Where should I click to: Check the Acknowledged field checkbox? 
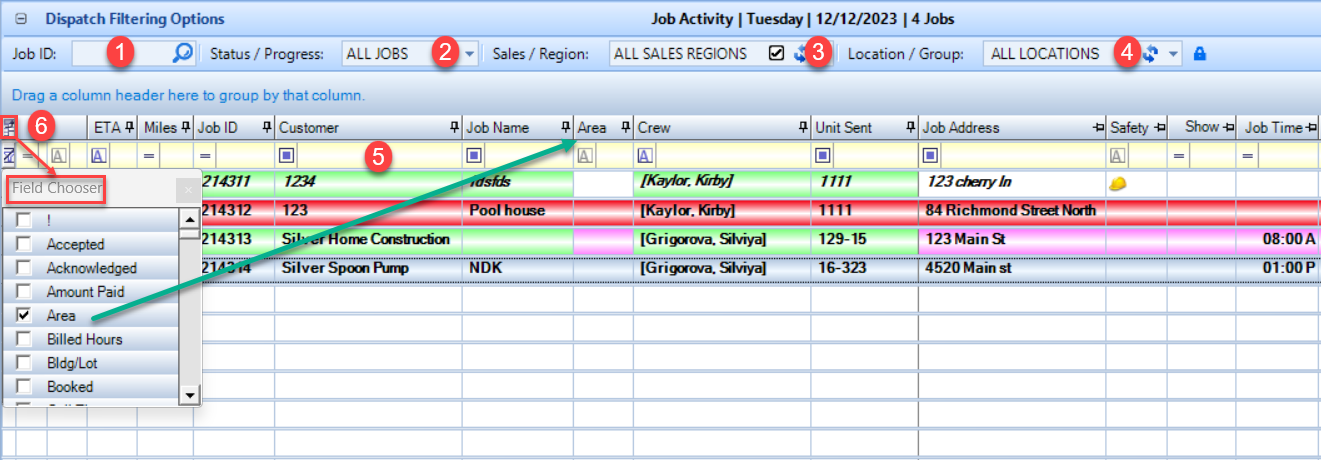coord(24,268)
